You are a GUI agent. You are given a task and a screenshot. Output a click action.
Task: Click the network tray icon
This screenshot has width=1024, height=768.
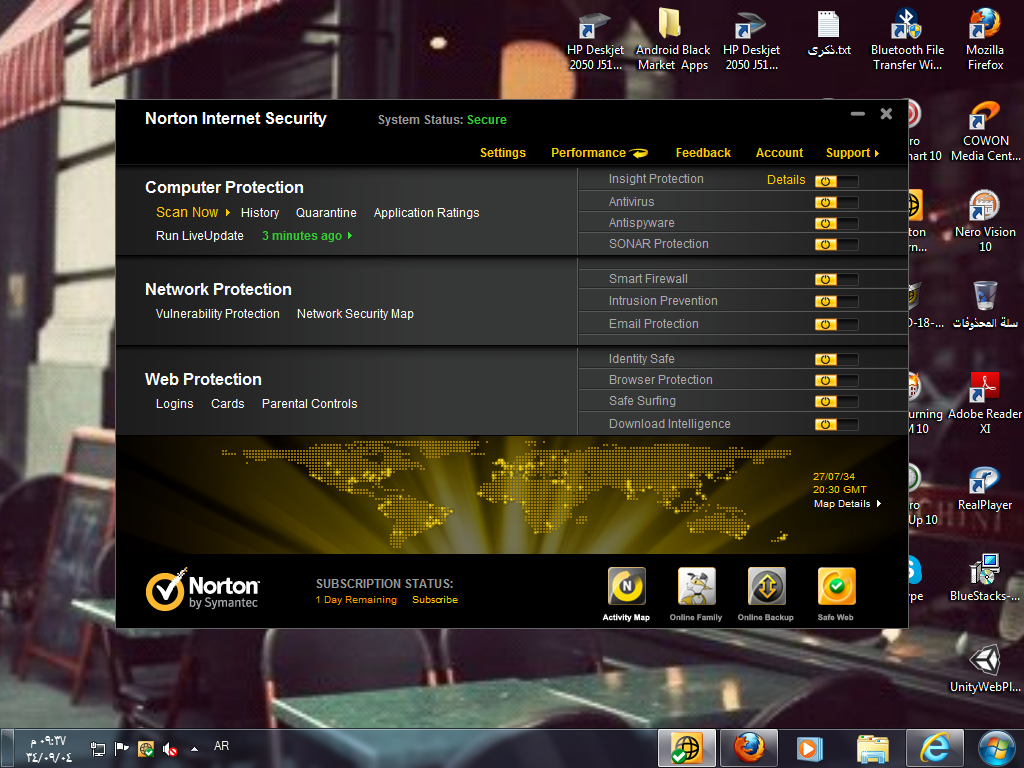point(97,749)
